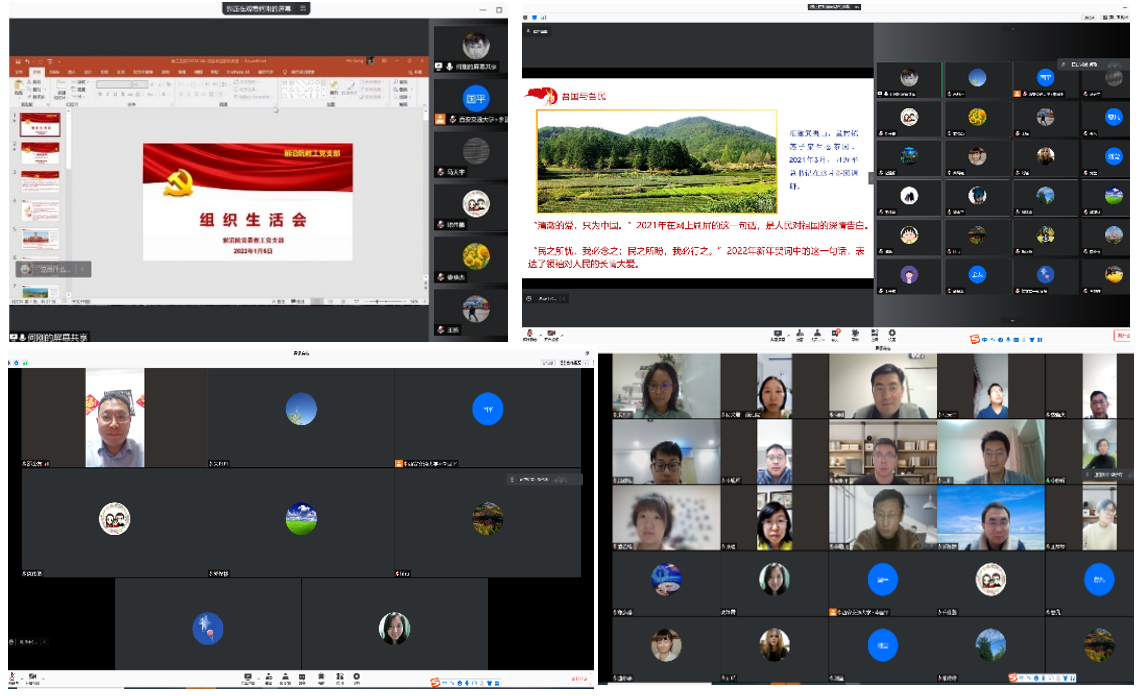Toggle microphone in the blue-shirt man's meeting window
Image resolution: width=1143 pixels, height=696 pixels.
tap(13, 676)
